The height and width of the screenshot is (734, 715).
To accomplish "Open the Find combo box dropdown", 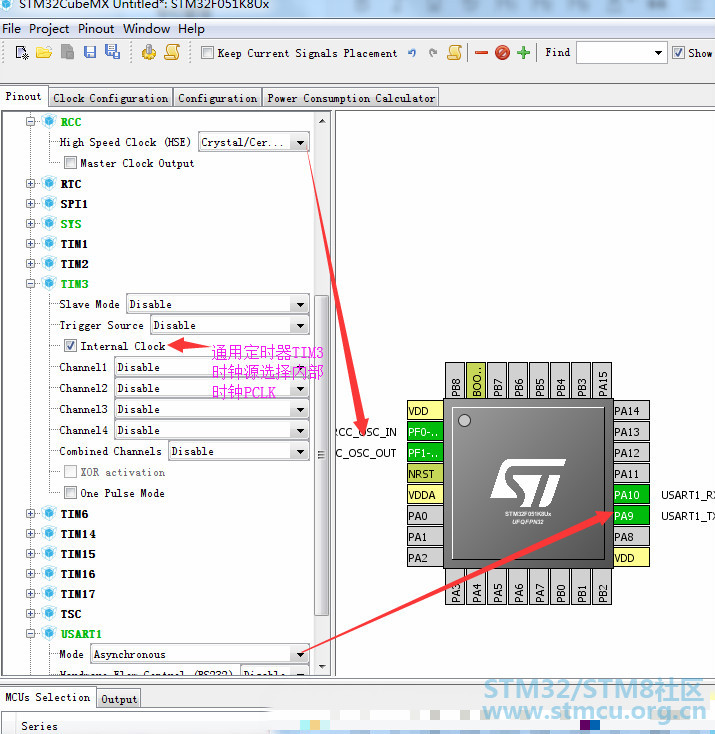I will (x=658, y=52).
